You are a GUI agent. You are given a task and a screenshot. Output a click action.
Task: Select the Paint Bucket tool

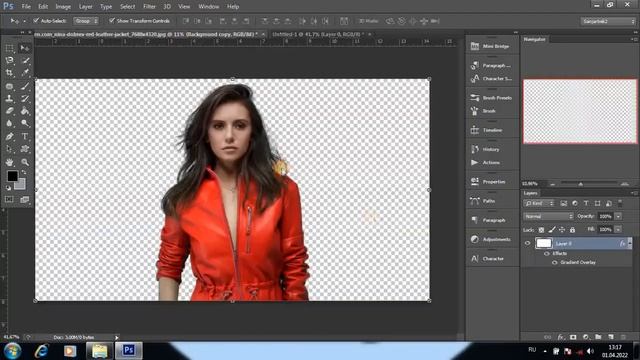click(25, 111)
